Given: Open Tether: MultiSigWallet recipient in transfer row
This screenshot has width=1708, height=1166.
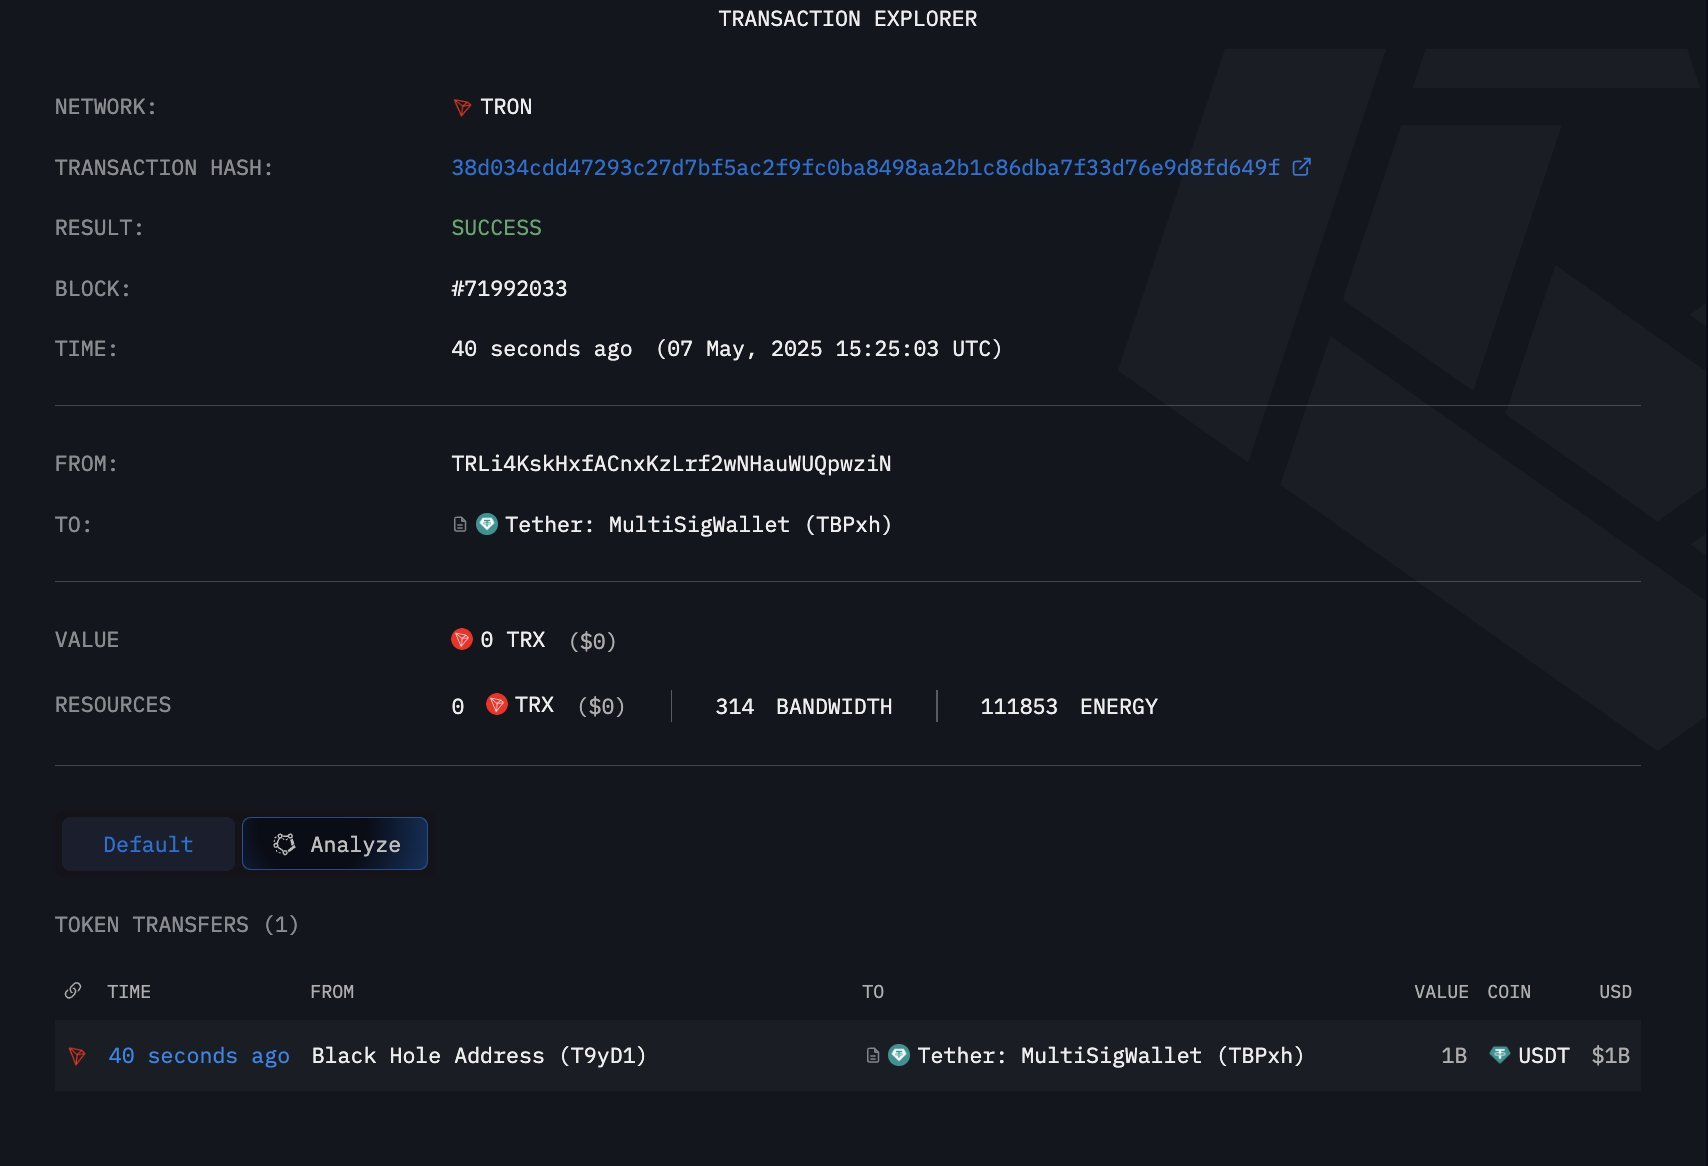Looking at the screenshot, I should (x=1110, y=1056).
